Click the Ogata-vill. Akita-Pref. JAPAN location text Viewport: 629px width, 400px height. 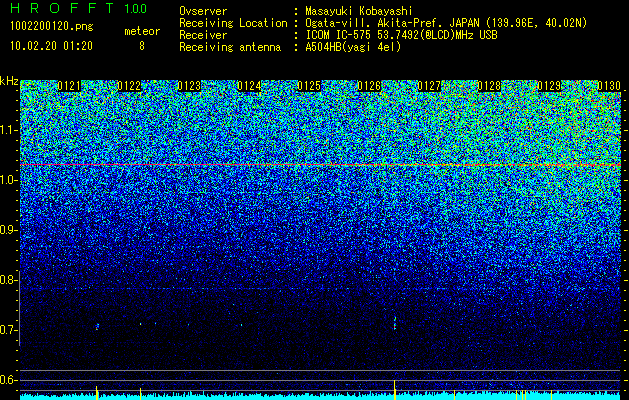[x=446, y=23]
